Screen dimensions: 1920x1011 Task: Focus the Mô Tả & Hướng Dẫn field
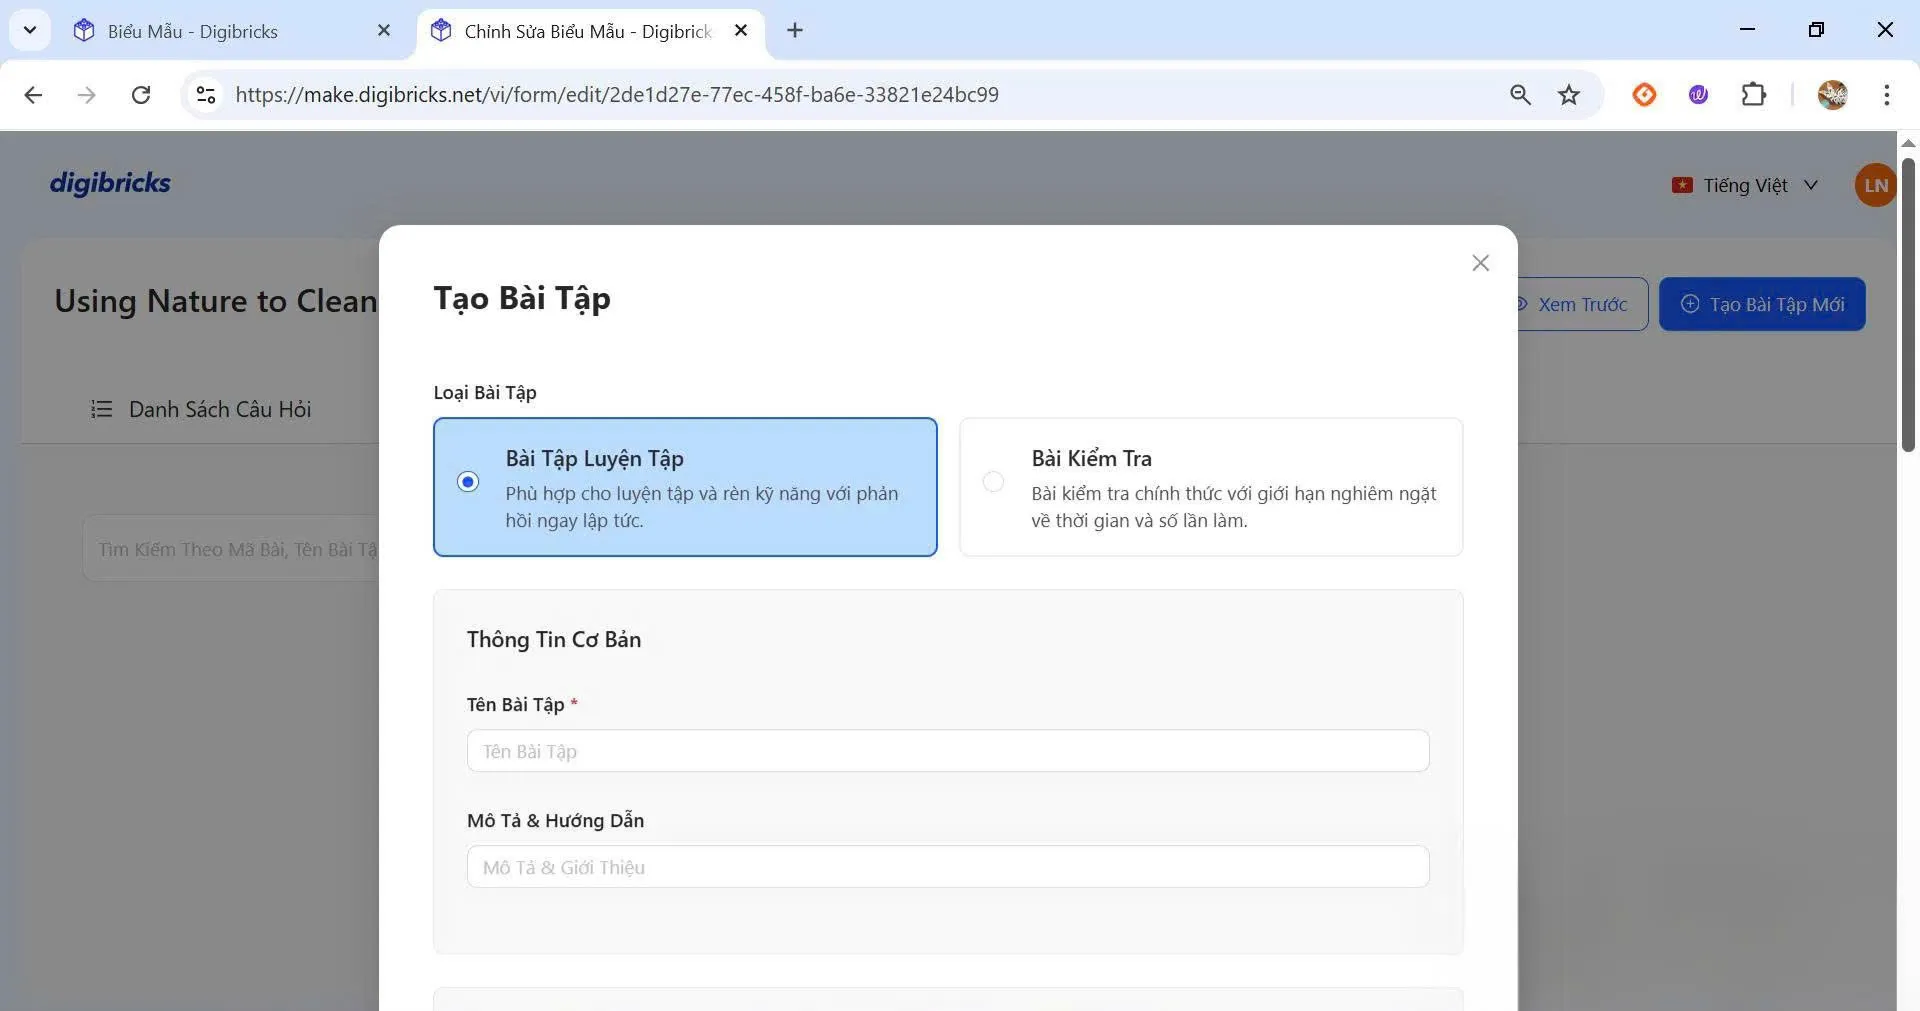(947, 867)
